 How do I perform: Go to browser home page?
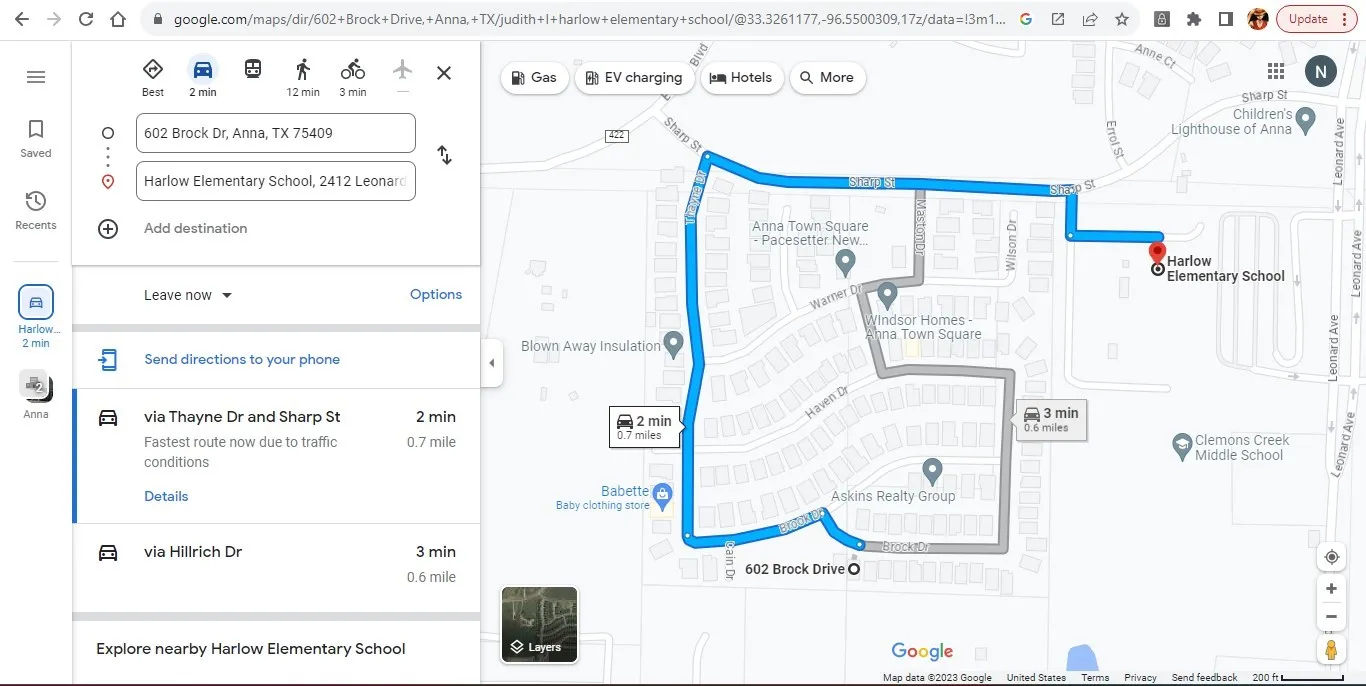118,19
